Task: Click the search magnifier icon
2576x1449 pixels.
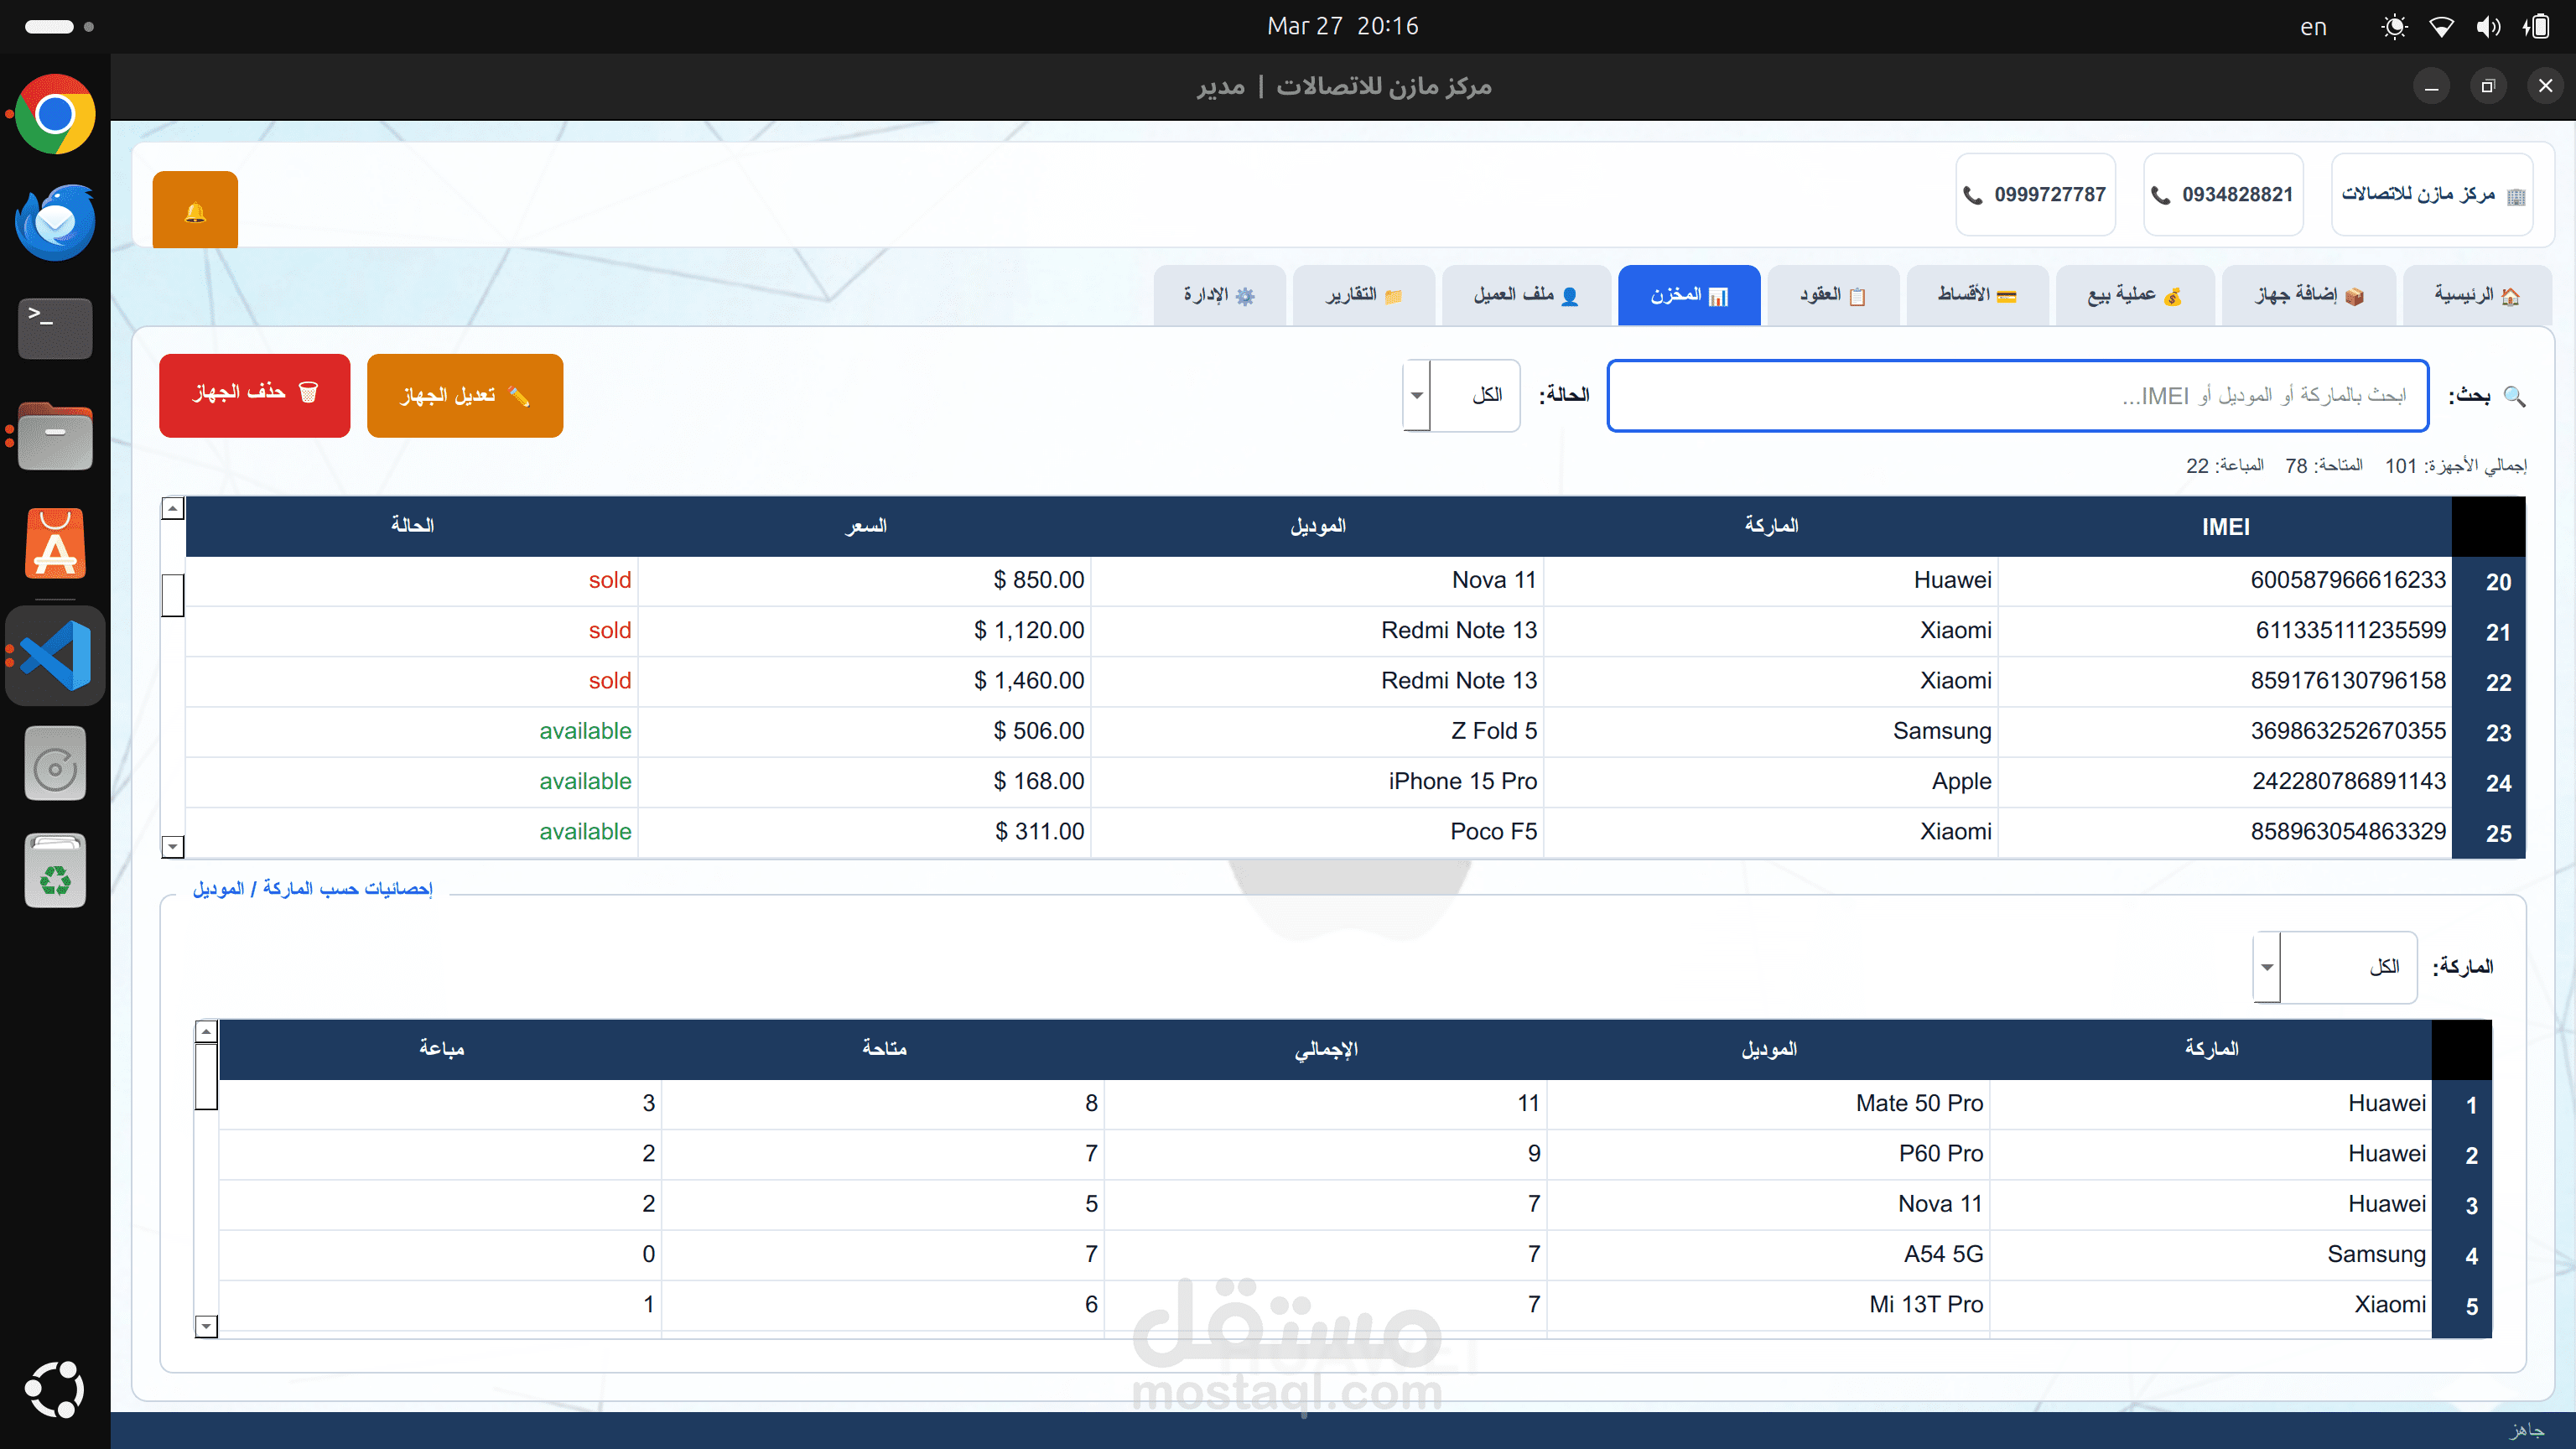Action: [2514, 396]
